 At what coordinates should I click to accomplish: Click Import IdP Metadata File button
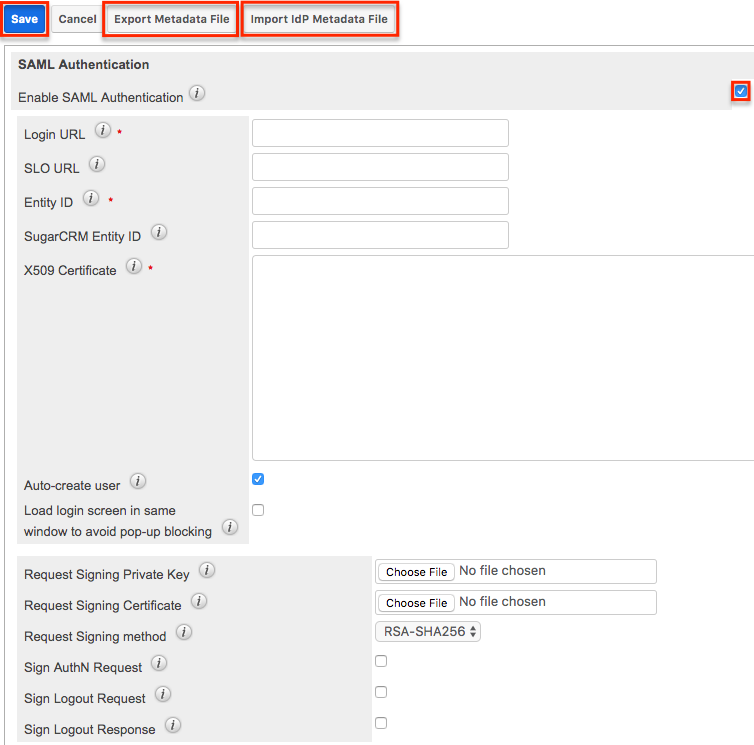coord(319,19)
